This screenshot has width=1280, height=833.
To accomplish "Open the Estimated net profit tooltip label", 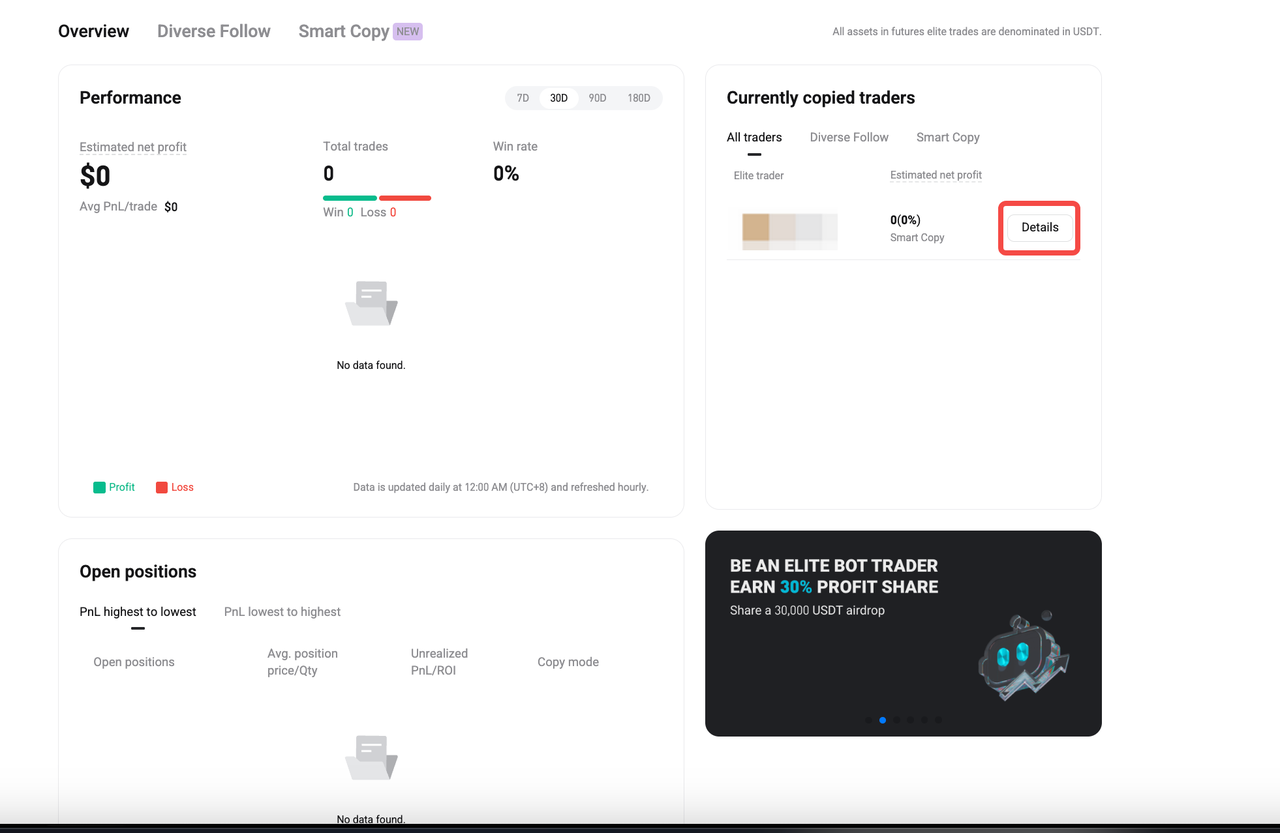I will tap(132, 146).
